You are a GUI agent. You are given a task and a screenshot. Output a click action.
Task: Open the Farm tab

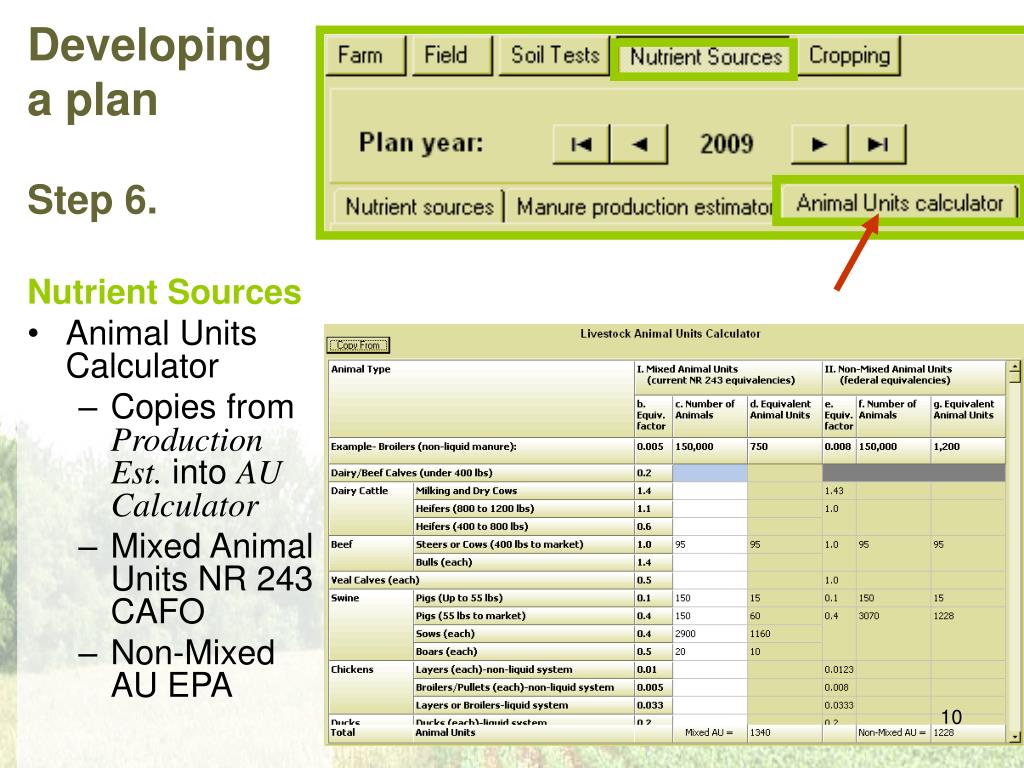[x=366, y=56]
